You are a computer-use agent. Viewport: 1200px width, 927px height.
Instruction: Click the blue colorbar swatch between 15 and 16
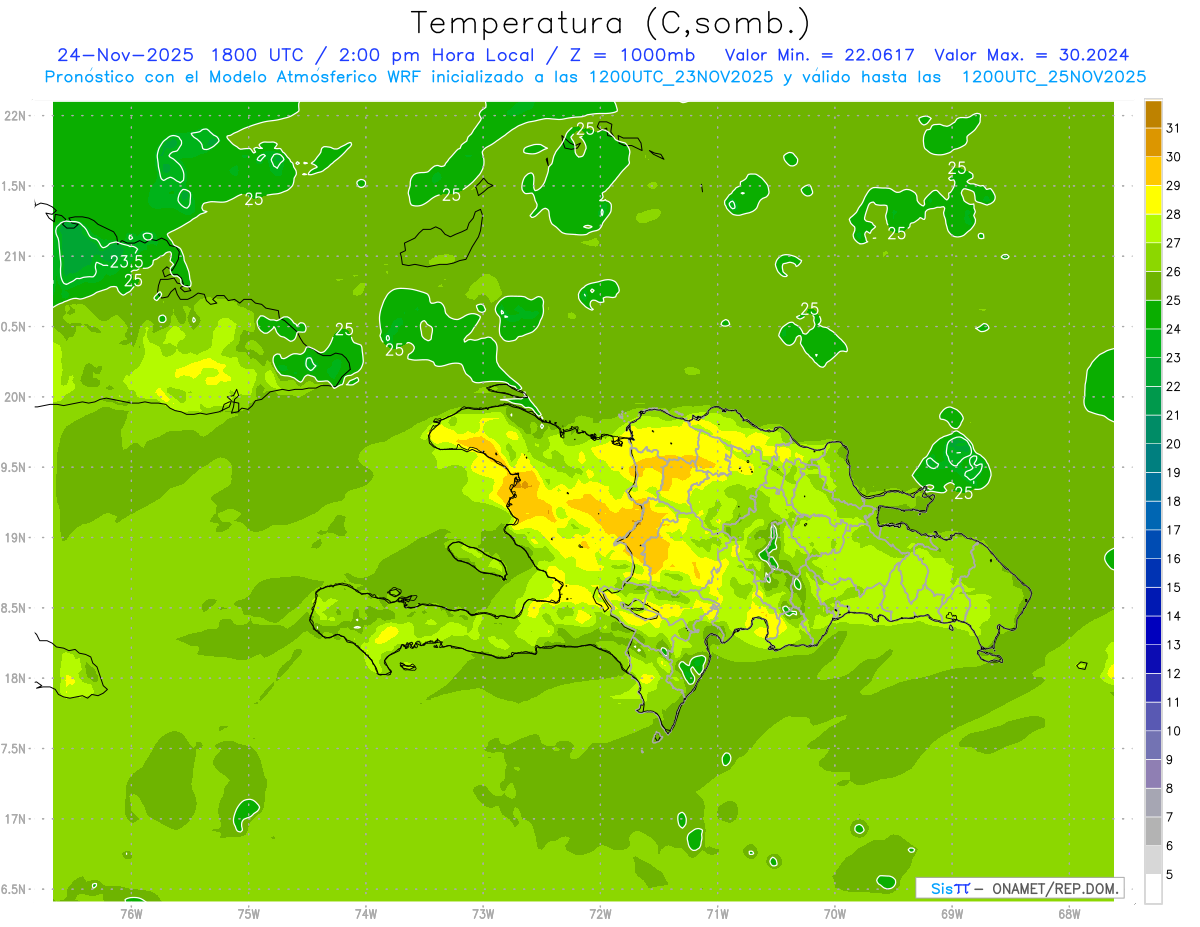tap(1153, 573)
